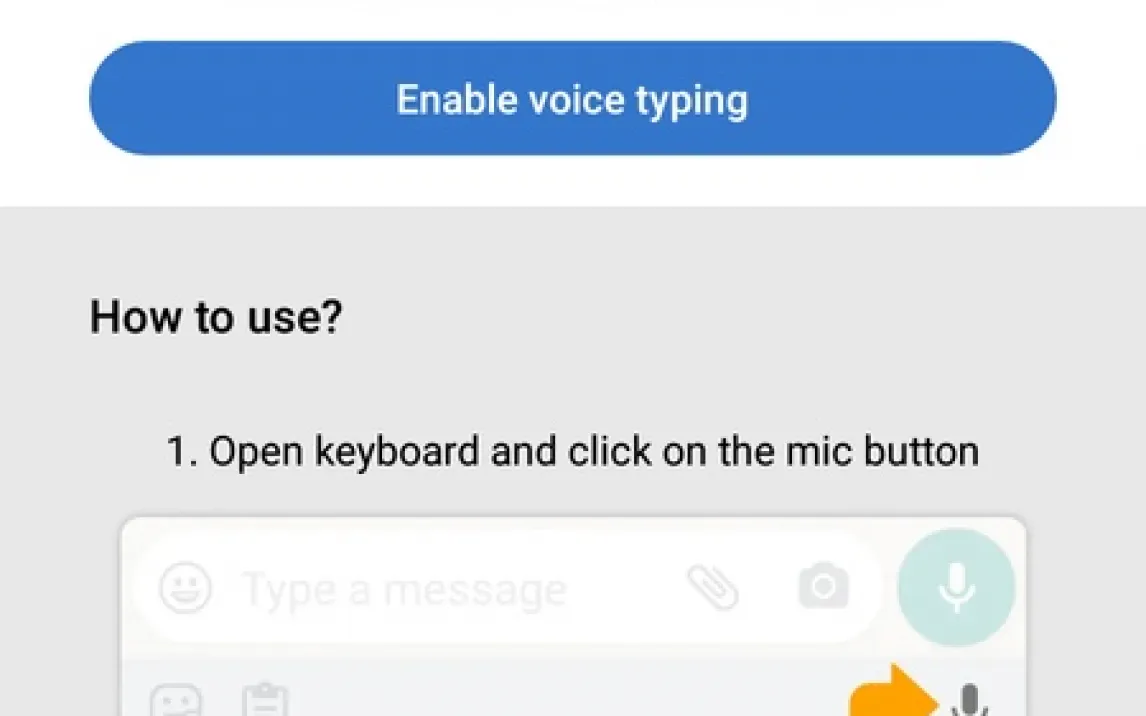Tap the smiley emoji icon
1146x716 pixels.
(x=186, y=587)
